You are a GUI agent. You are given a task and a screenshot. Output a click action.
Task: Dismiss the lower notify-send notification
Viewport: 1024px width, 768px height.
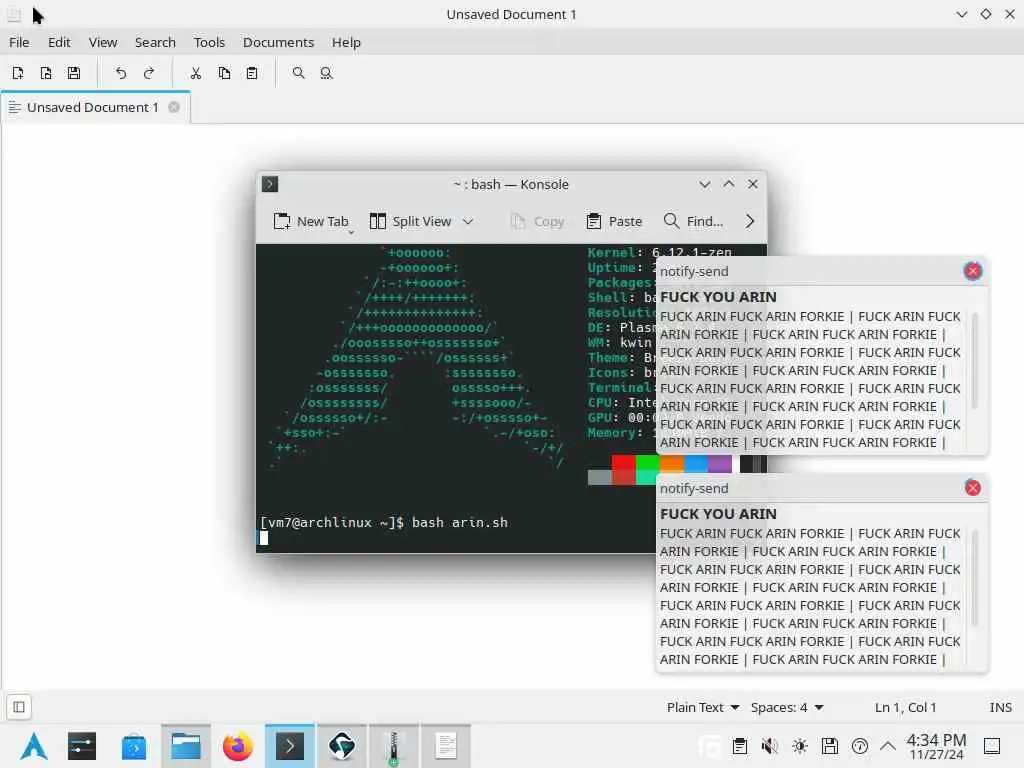[x=972, y=488]
